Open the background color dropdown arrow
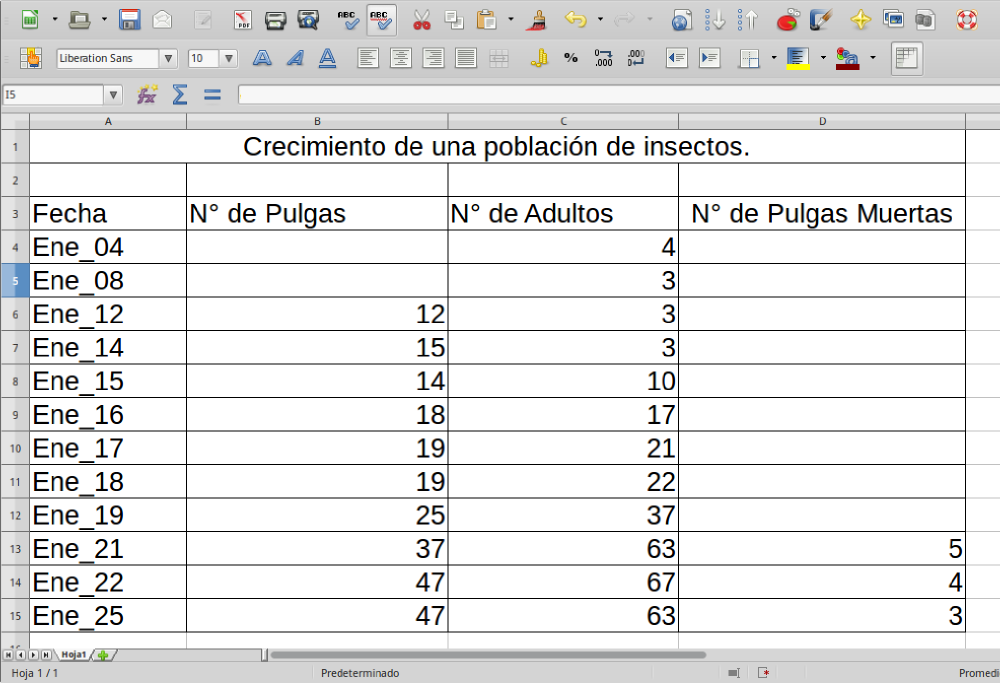This screenshot has height=683, width=1000. pyautogui.click(x=823, y=58)
